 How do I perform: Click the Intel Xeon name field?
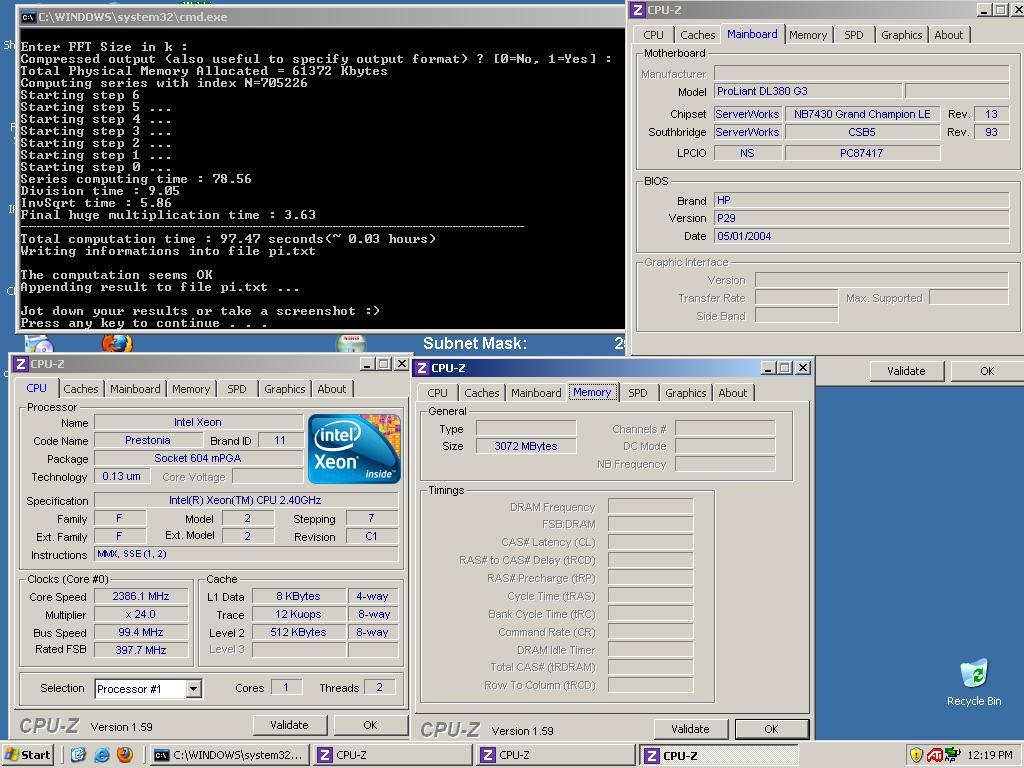198,422
